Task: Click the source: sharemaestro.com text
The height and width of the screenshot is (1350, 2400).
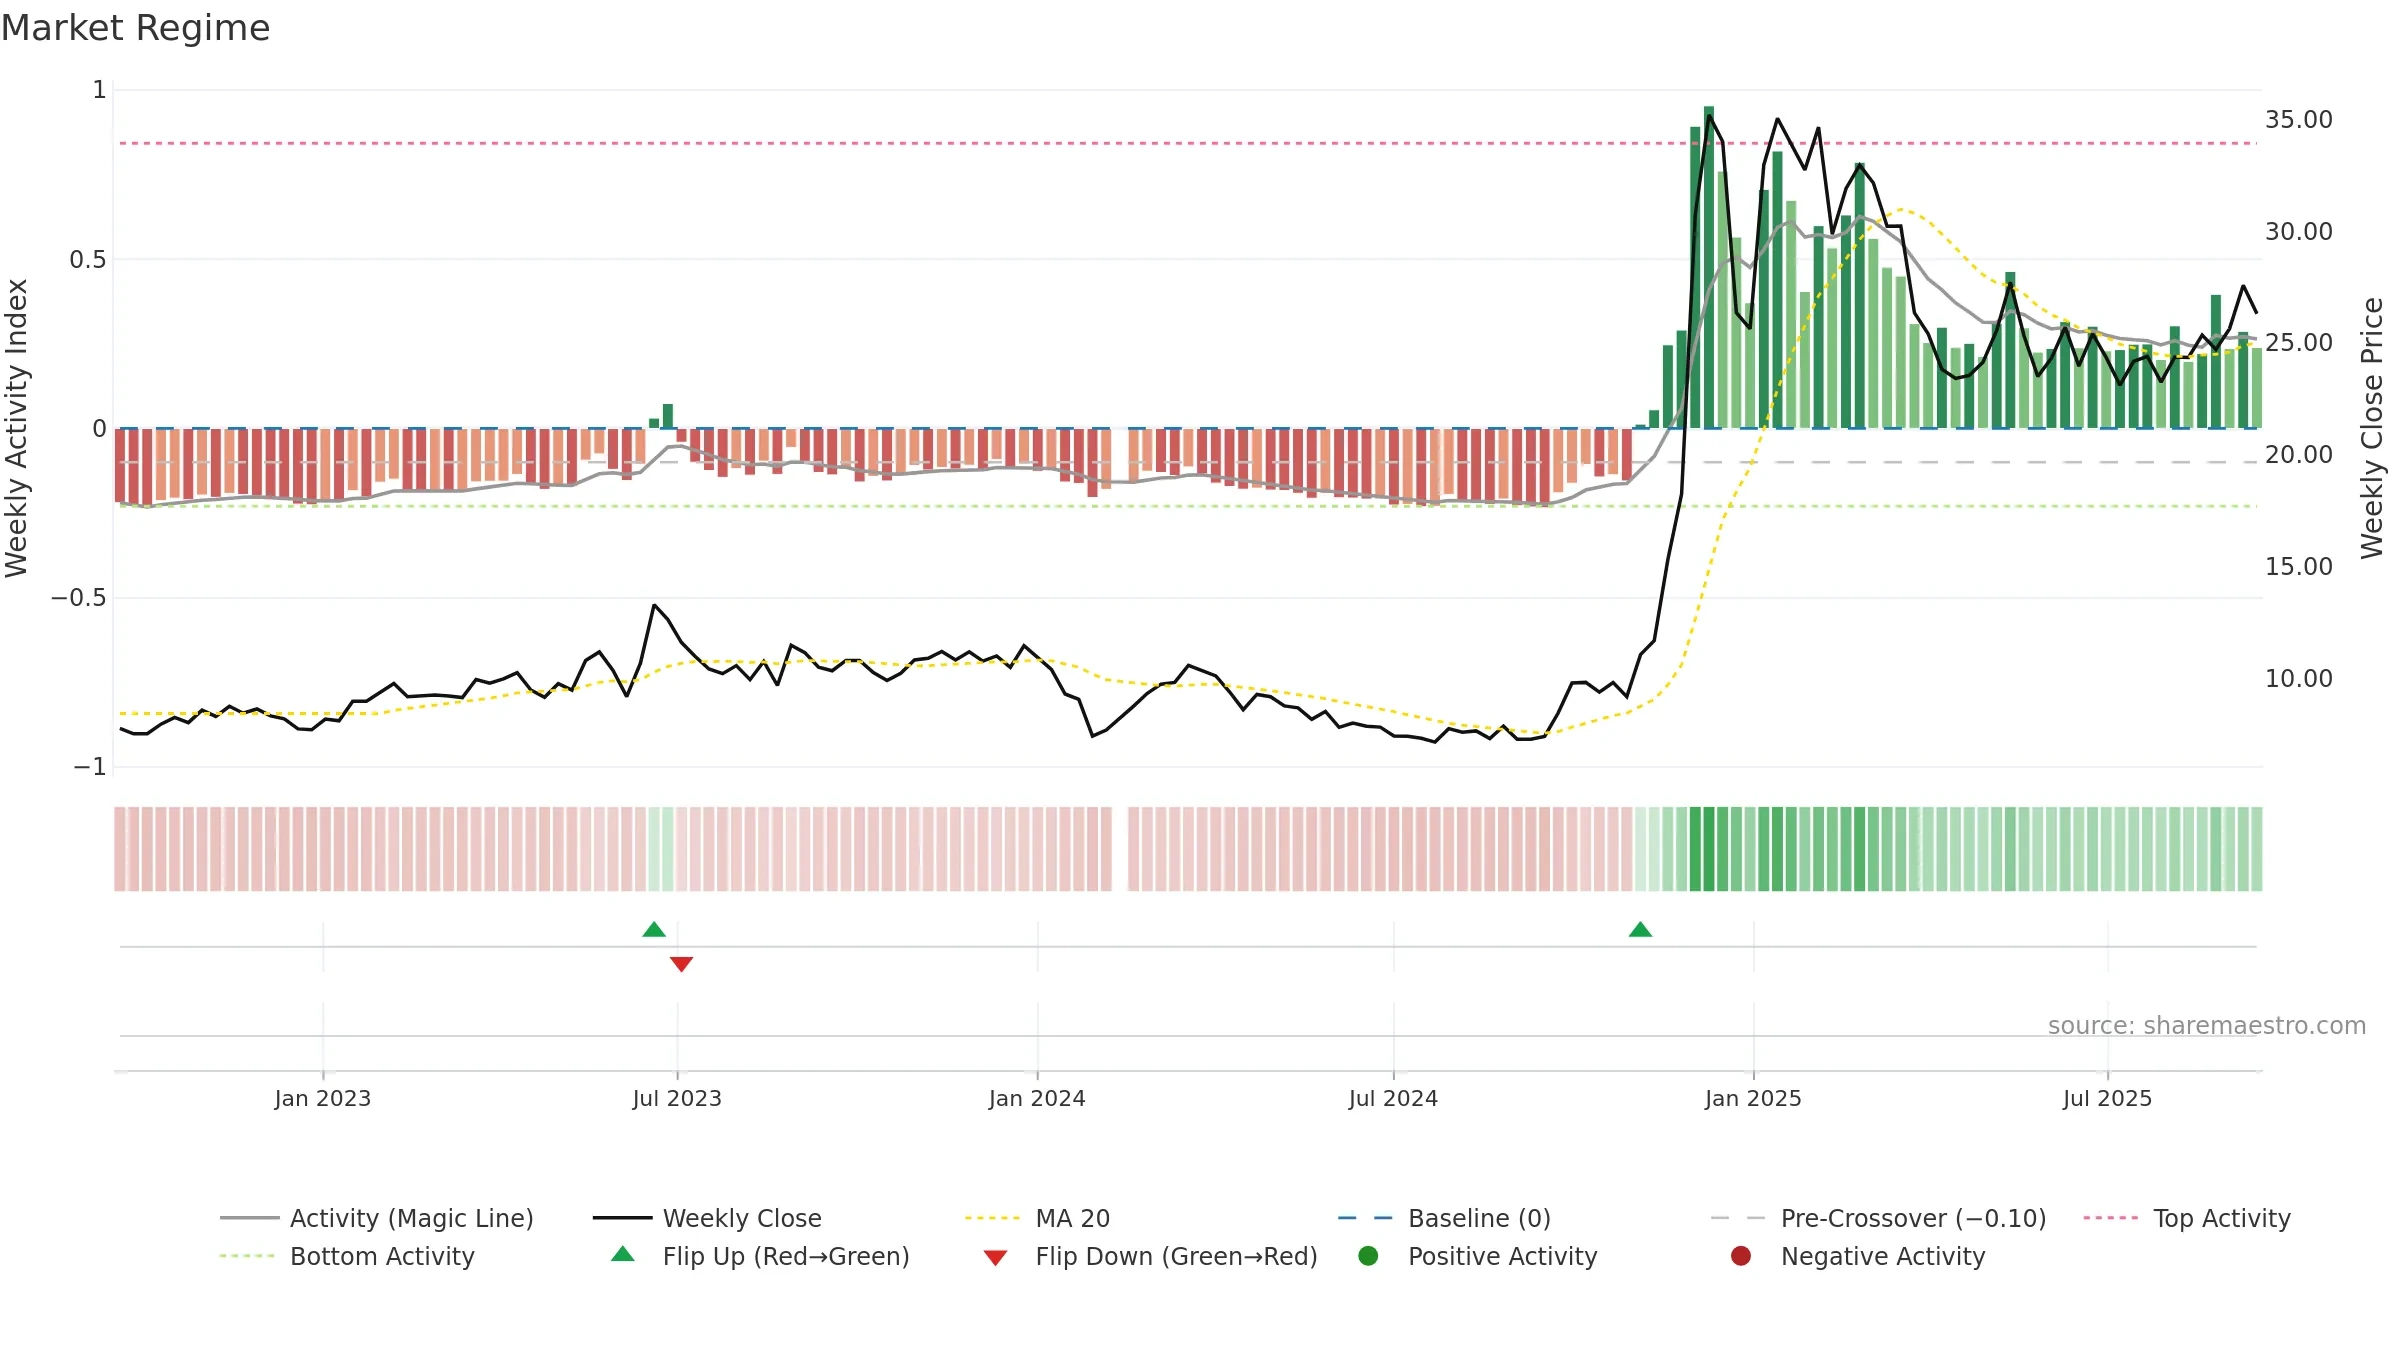Action: 2207,1025
